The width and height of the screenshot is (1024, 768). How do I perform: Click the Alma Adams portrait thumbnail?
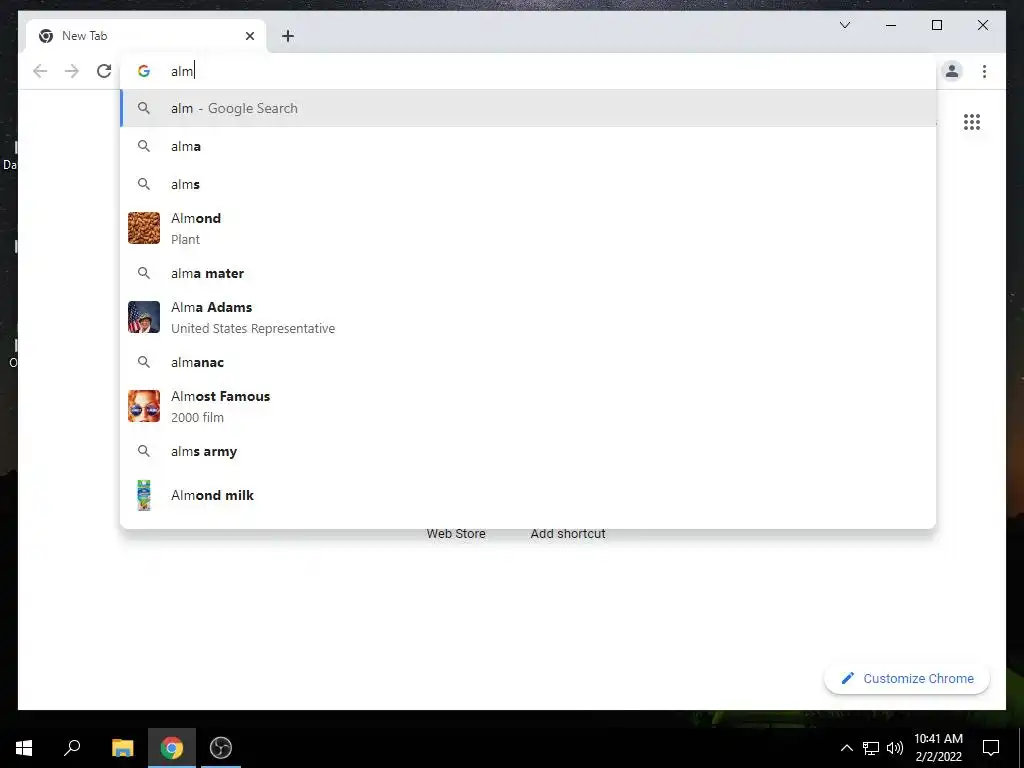click(144, 317)
